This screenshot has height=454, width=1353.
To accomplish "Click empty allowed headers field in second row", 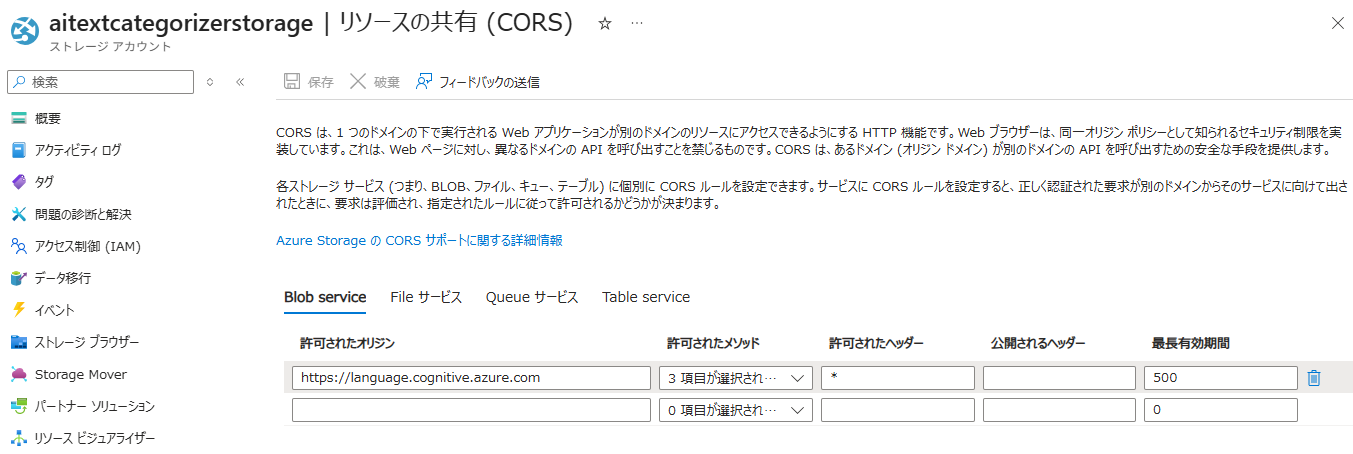I will click(x=898, y=410).
